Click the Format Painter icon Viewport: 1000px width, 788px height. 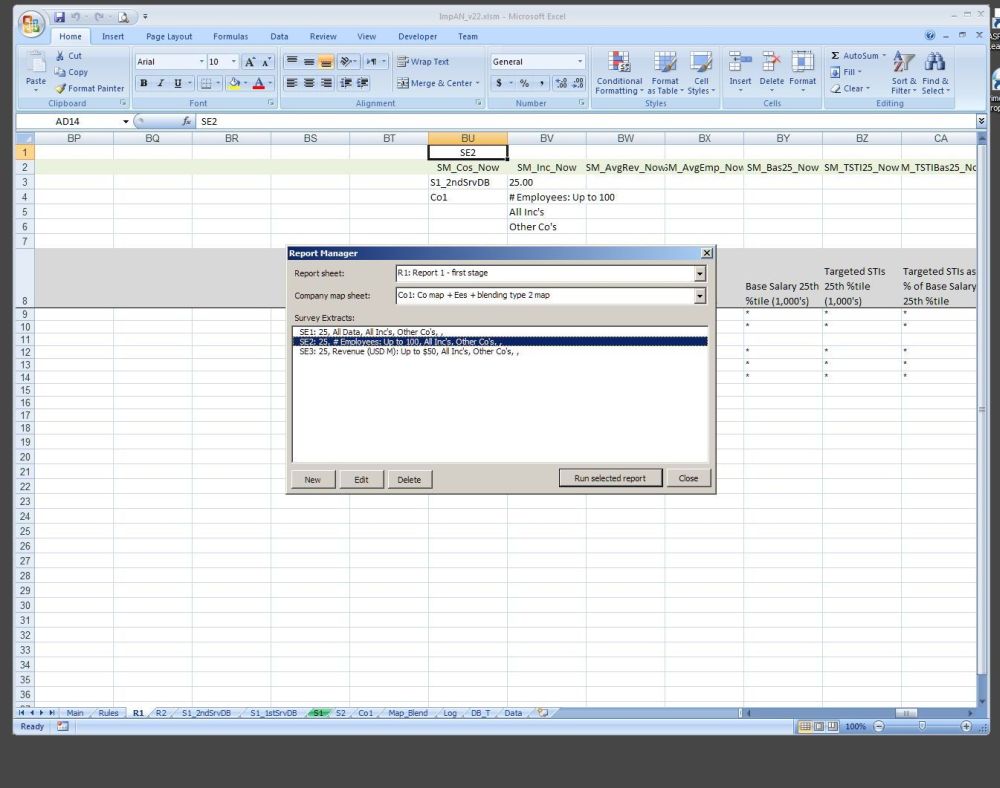62,88
